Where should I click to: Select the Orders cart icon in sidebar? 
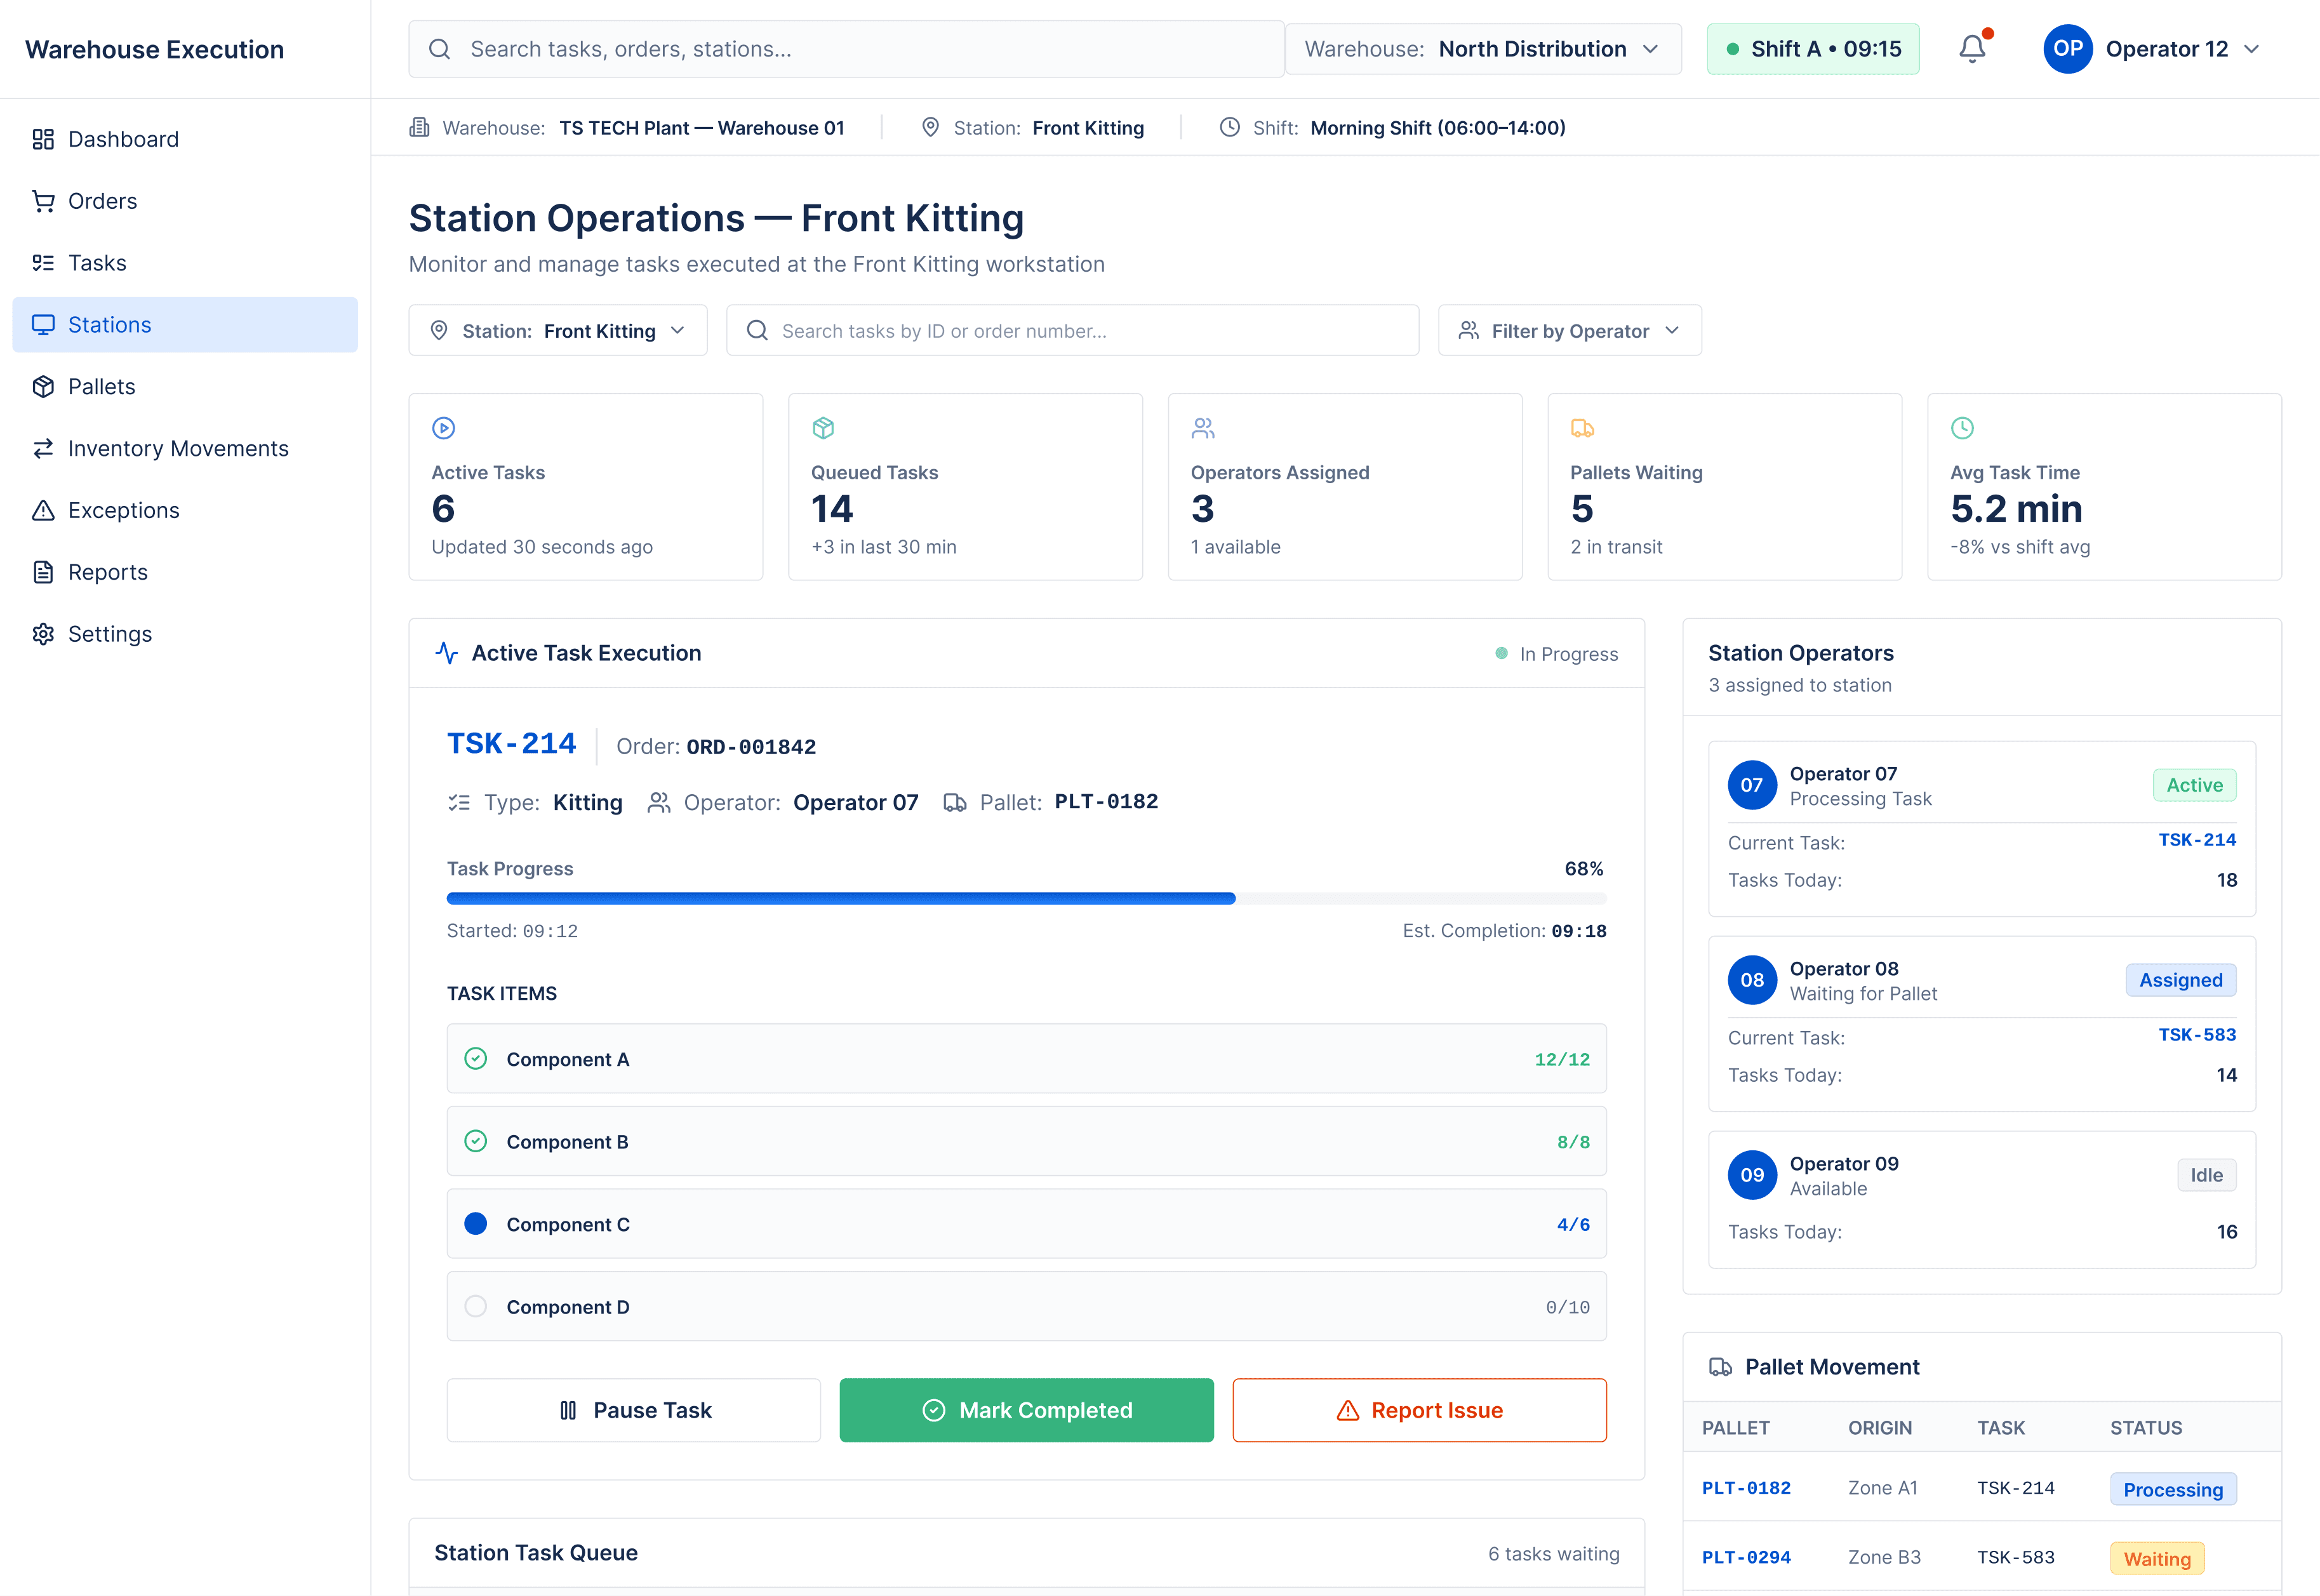click(x=44, y=201)
